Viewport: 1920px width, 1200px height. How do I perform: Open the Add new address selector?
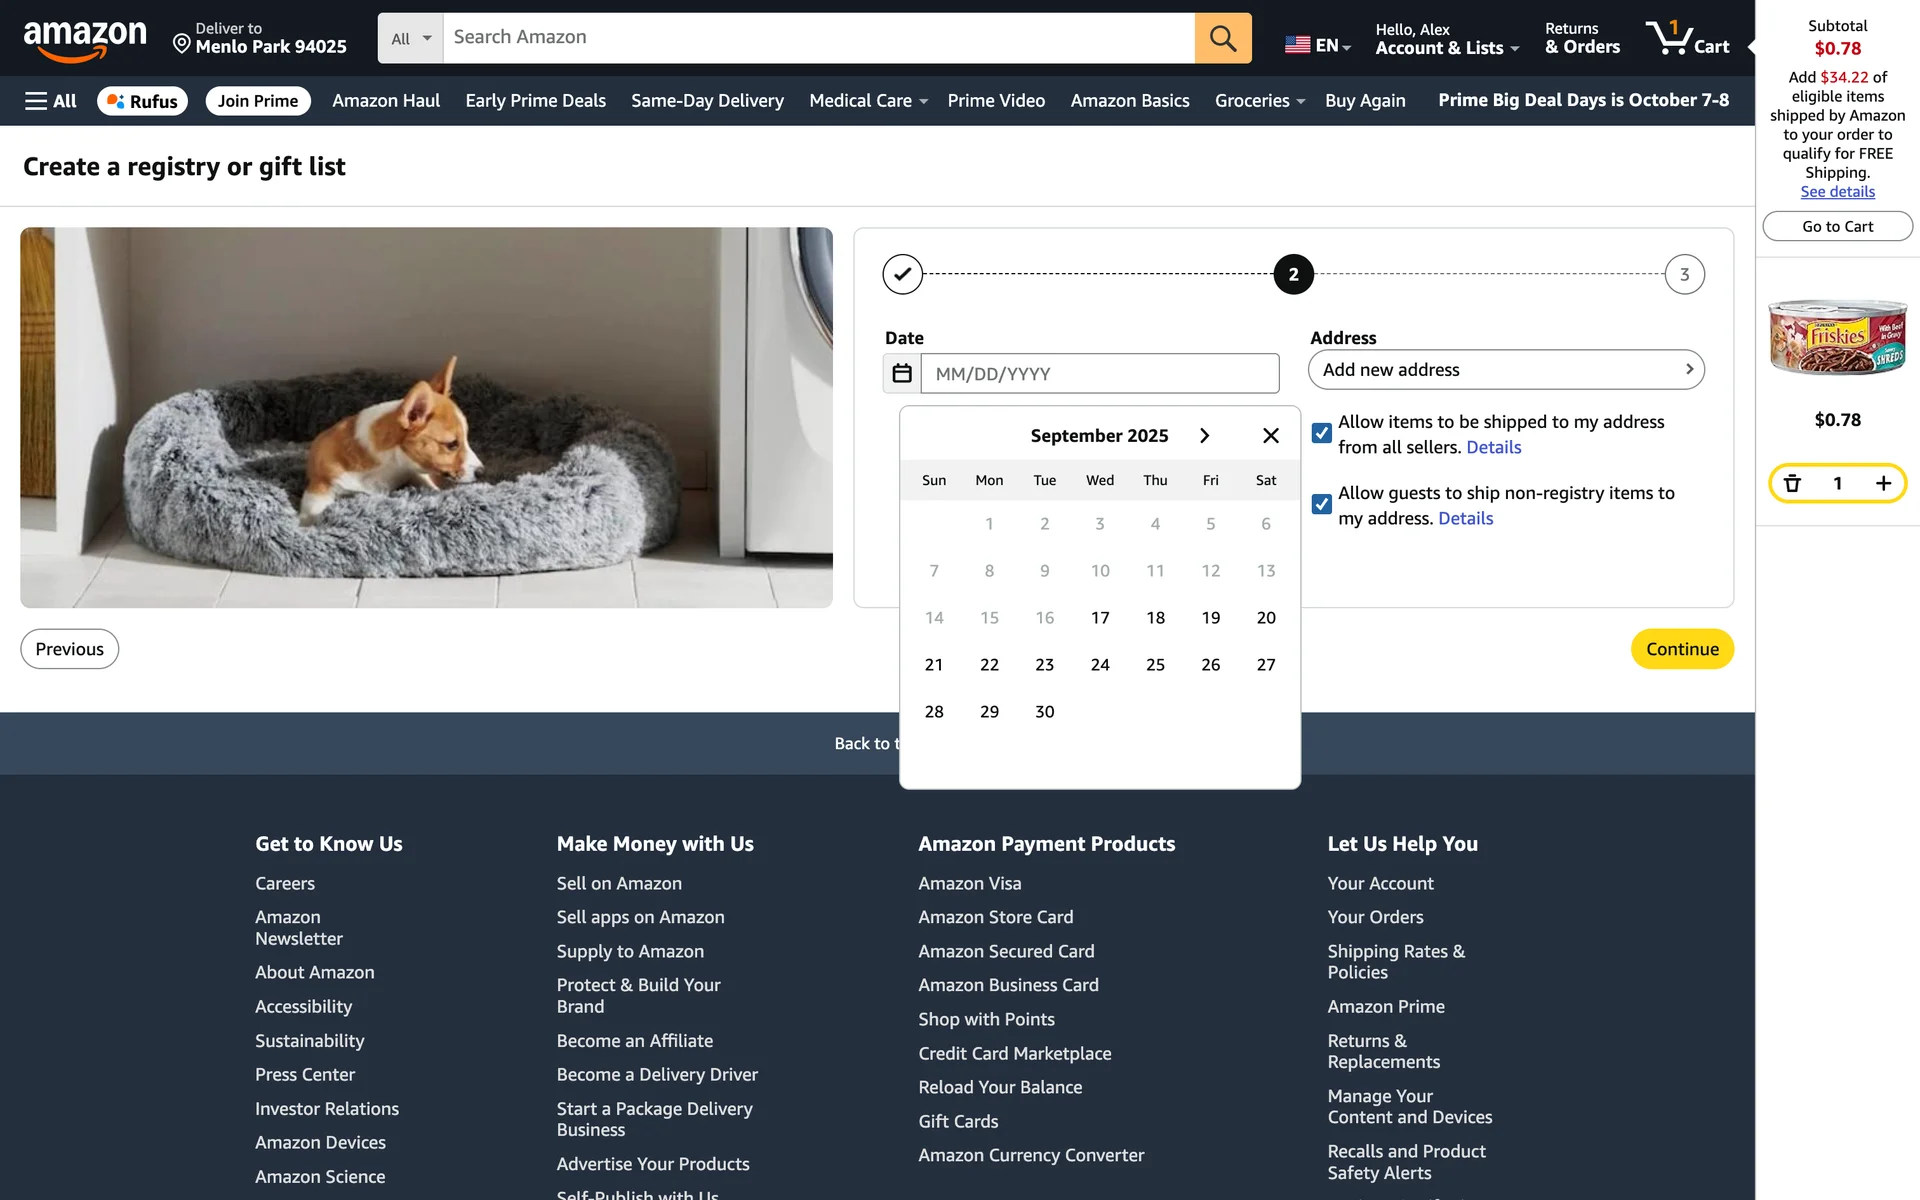pyautogui.click(x=1505, y=369)
